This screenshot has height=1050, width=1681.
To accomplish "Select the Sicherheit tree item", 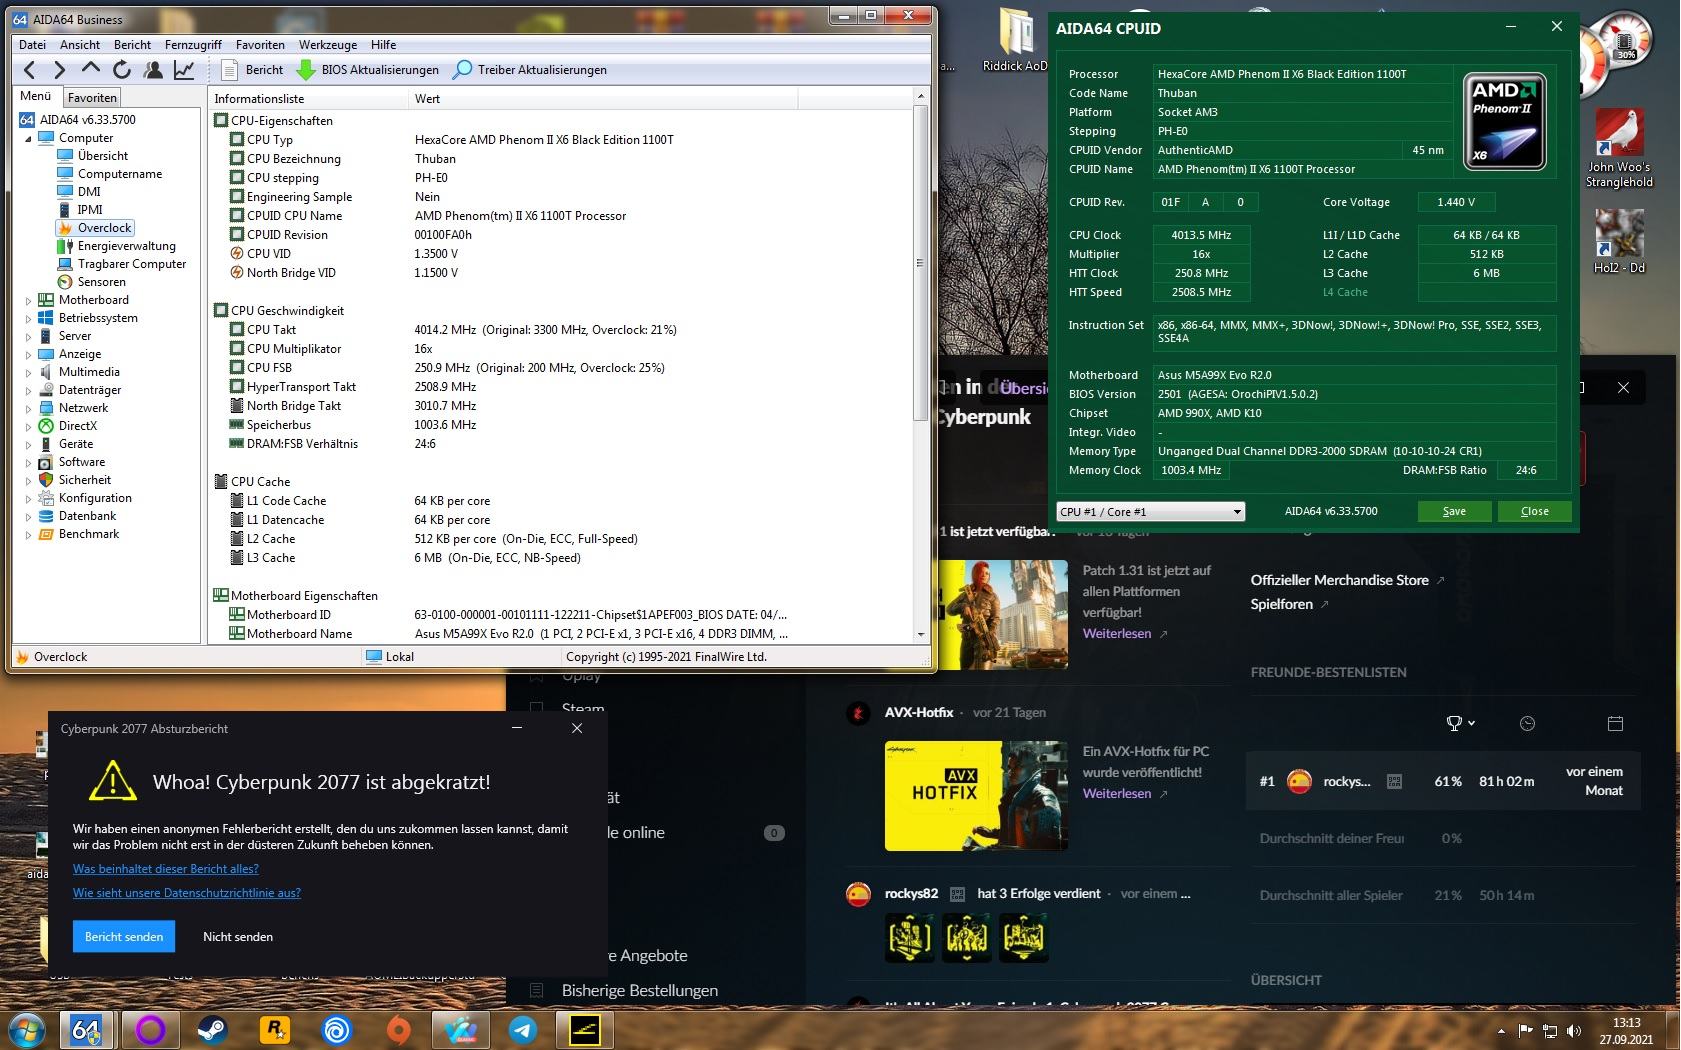I will click(x=85, y=480).
